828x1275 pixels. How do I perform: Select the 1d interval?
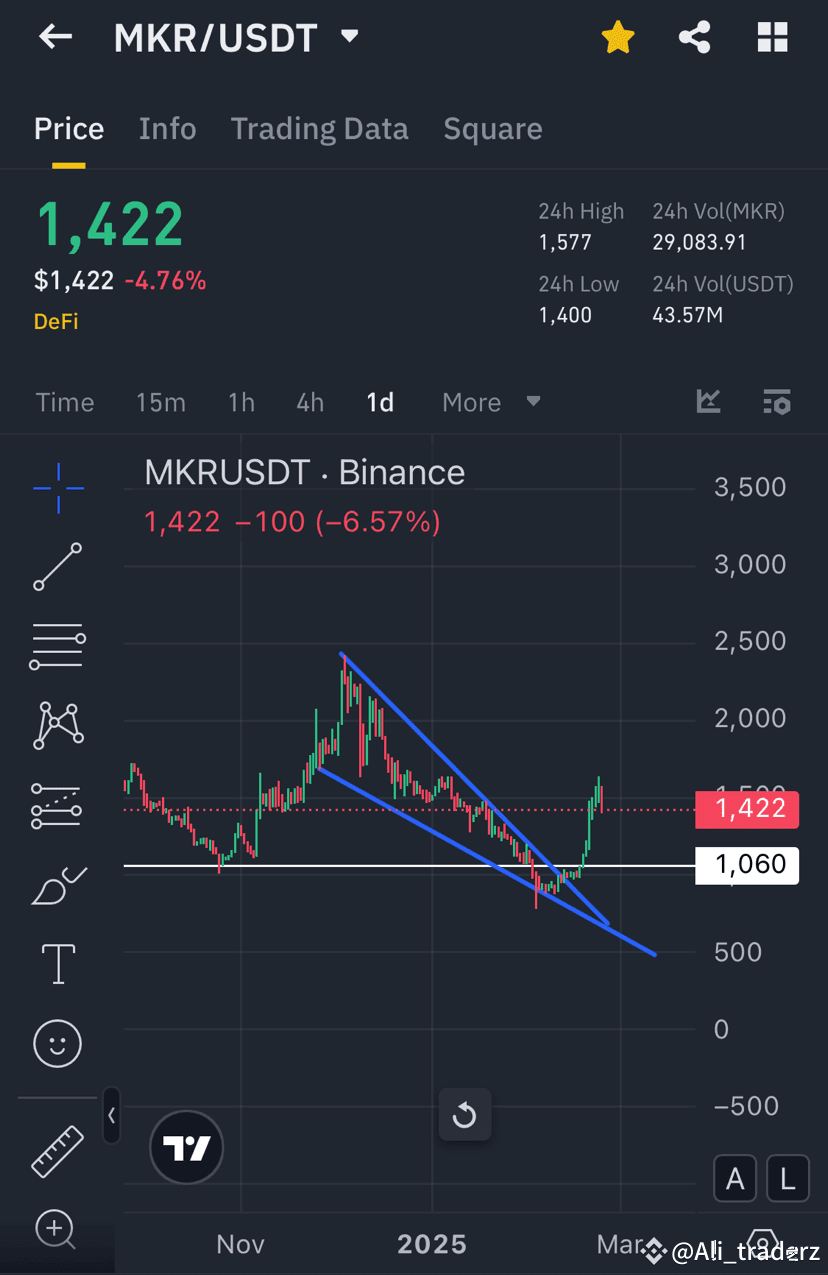pos(380,402)
